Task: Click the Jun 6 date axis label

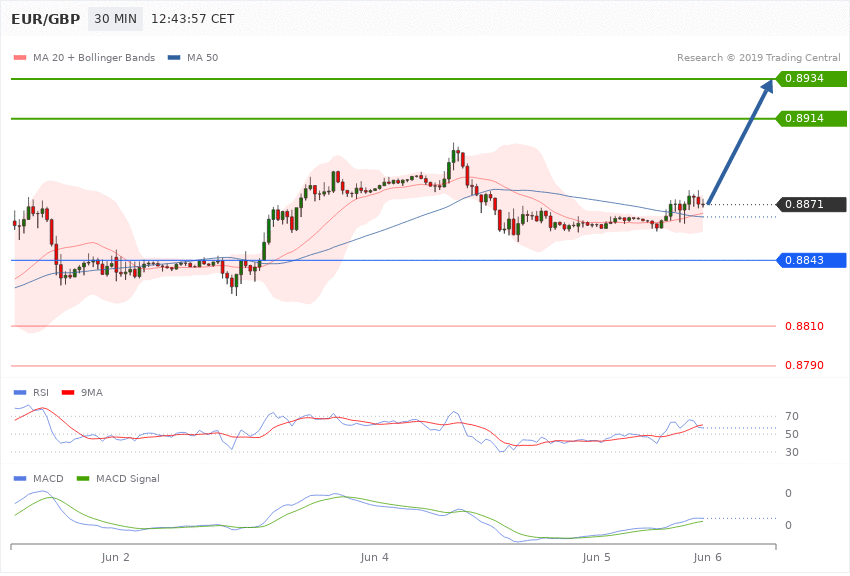Action: click(x=707, y=557)
